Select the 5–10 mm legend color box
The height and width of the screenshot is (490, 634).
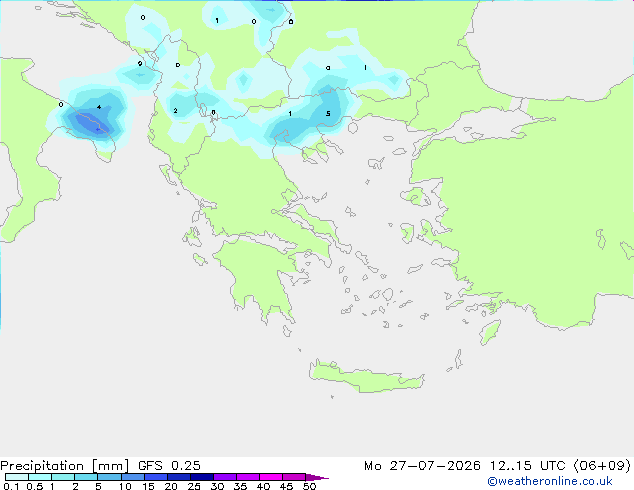coord(109,477)
